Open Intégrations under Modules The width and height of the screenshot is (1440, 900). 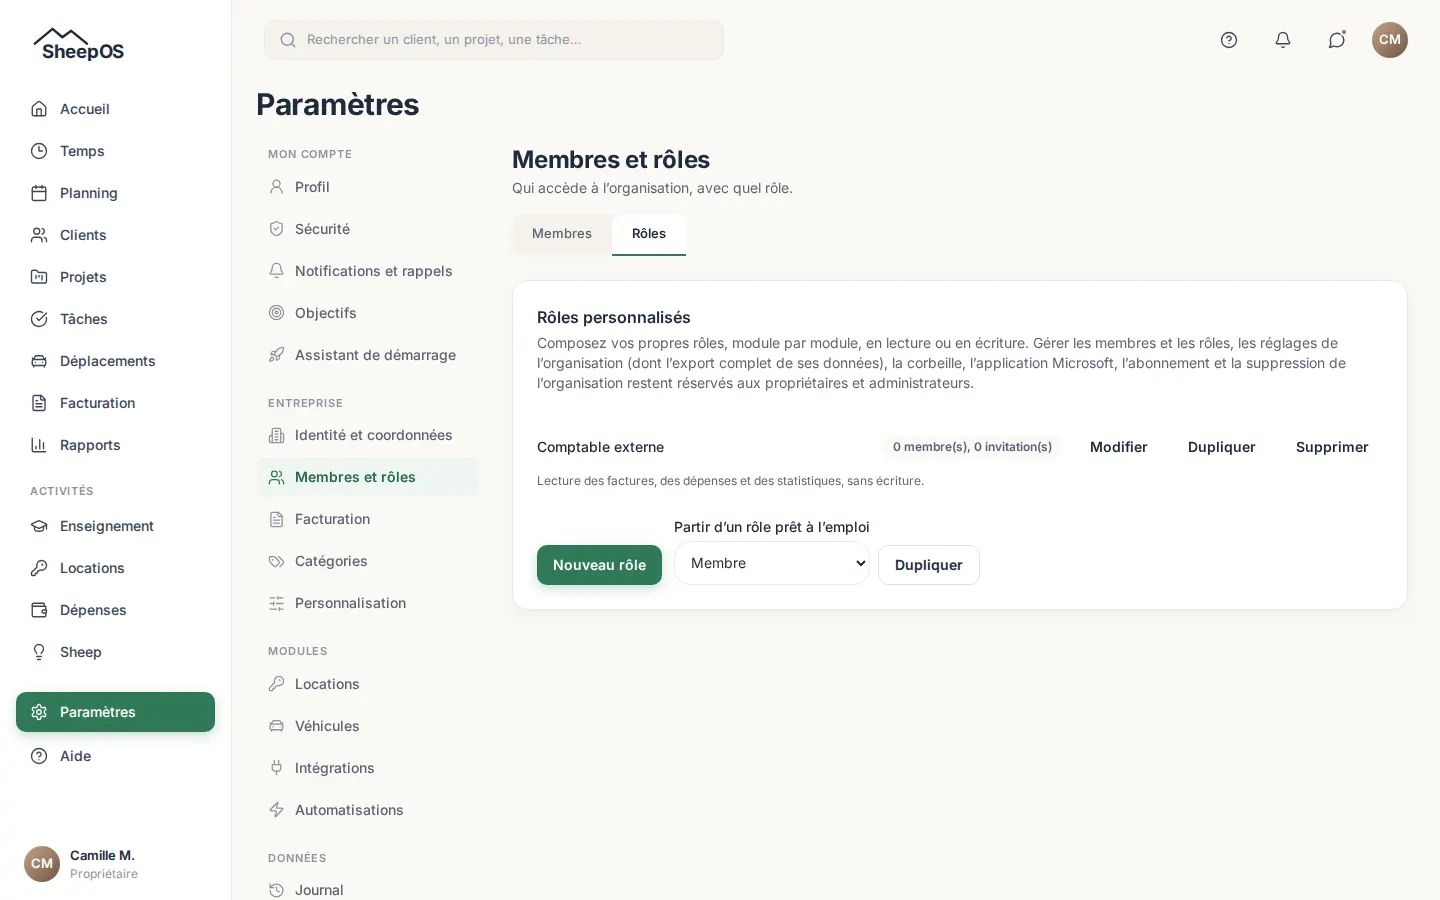tap(368, 768)
